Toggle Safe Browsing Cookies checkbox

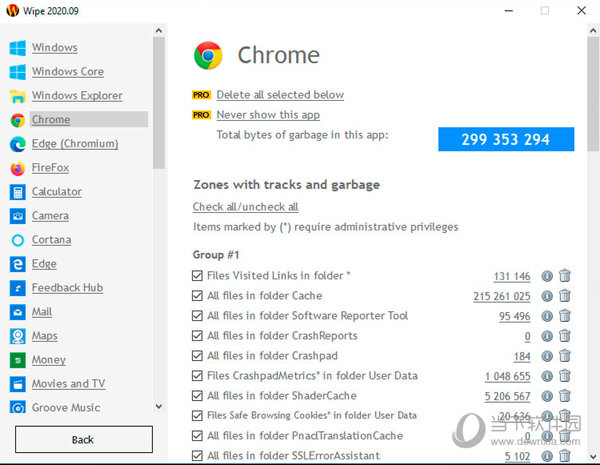(197, 416)
